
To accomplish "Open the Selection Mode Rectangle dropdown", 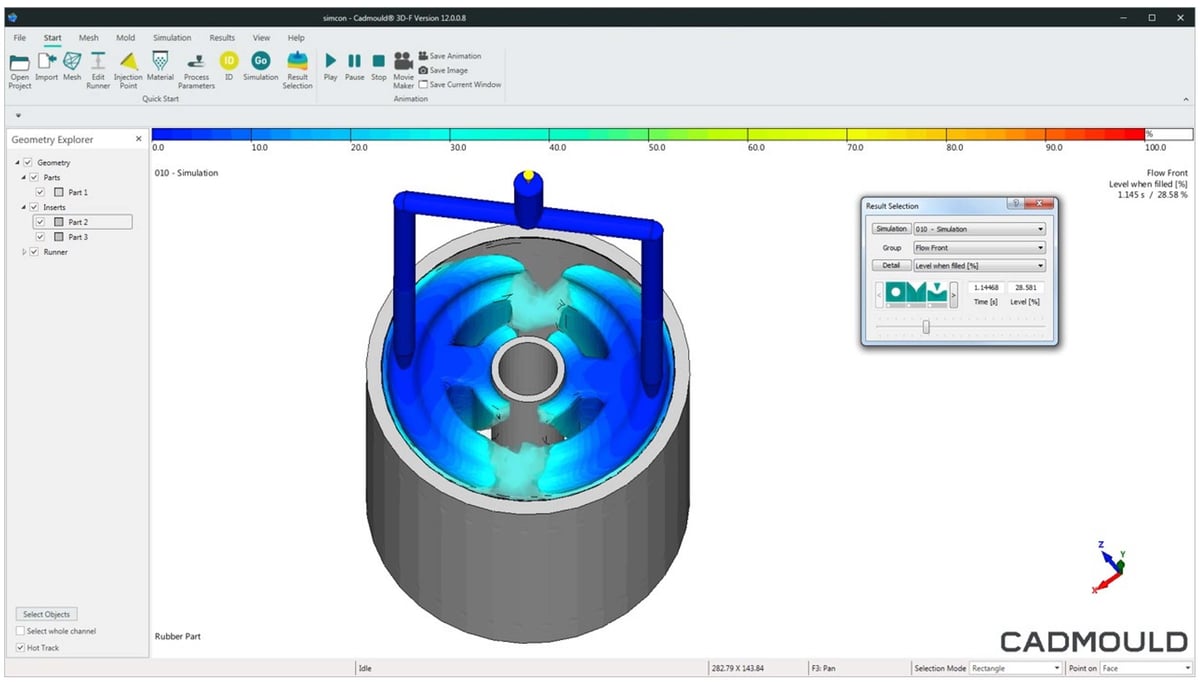I will pyautogui.click(x=1015, y=668).
